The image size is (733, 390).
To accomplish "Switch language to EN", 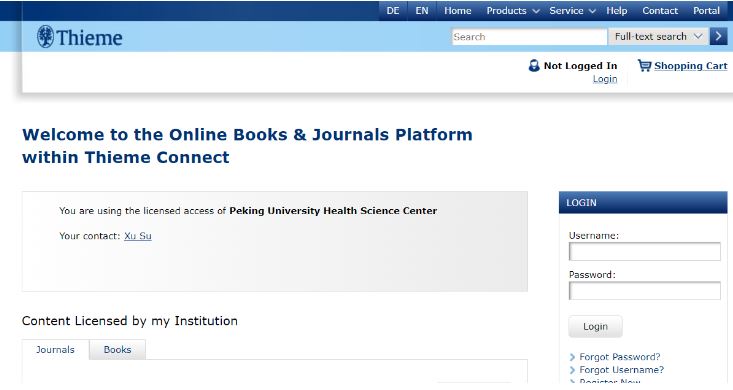I will [422, 11].
